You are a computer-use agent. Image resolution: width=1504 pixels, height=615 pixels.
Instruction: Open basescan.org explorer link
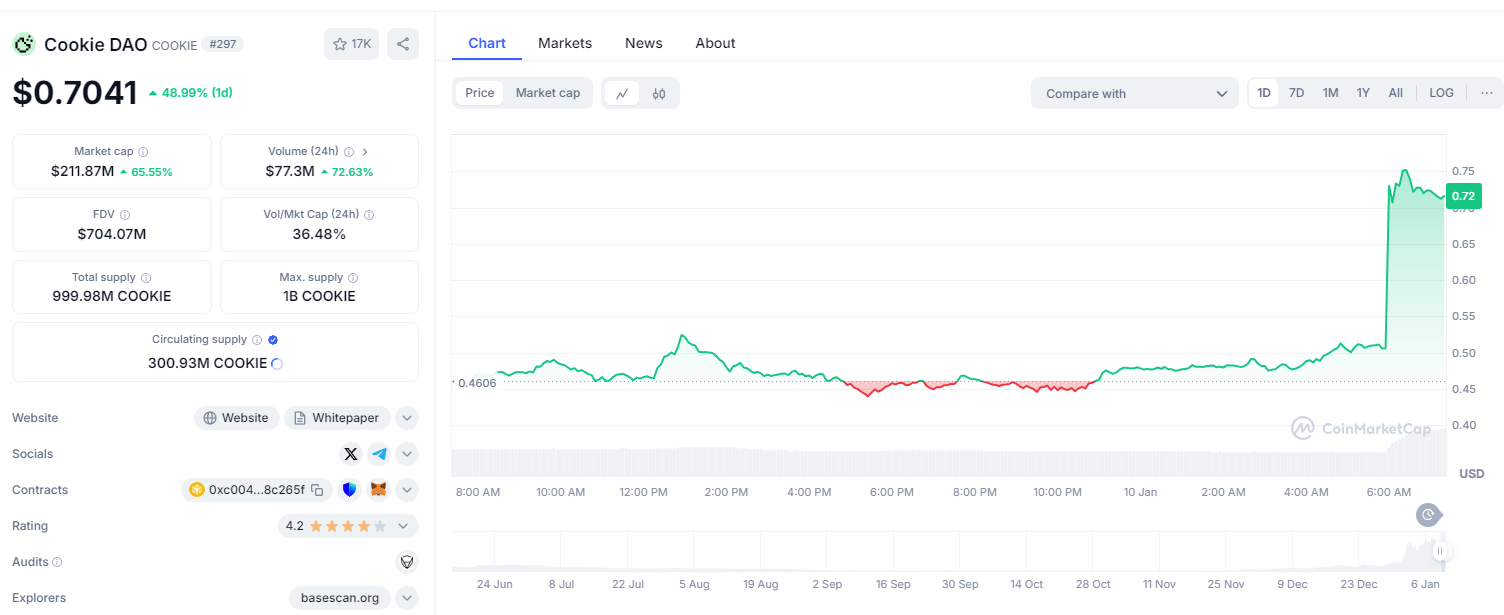pyautogui.click(x=340, y=598)
